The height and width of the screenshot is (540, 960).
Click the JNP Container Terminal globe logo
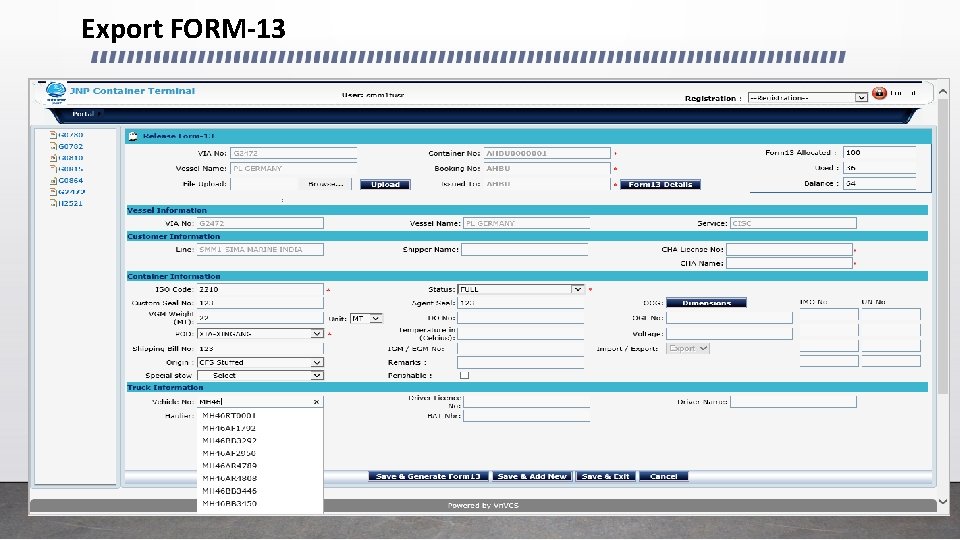56,92
